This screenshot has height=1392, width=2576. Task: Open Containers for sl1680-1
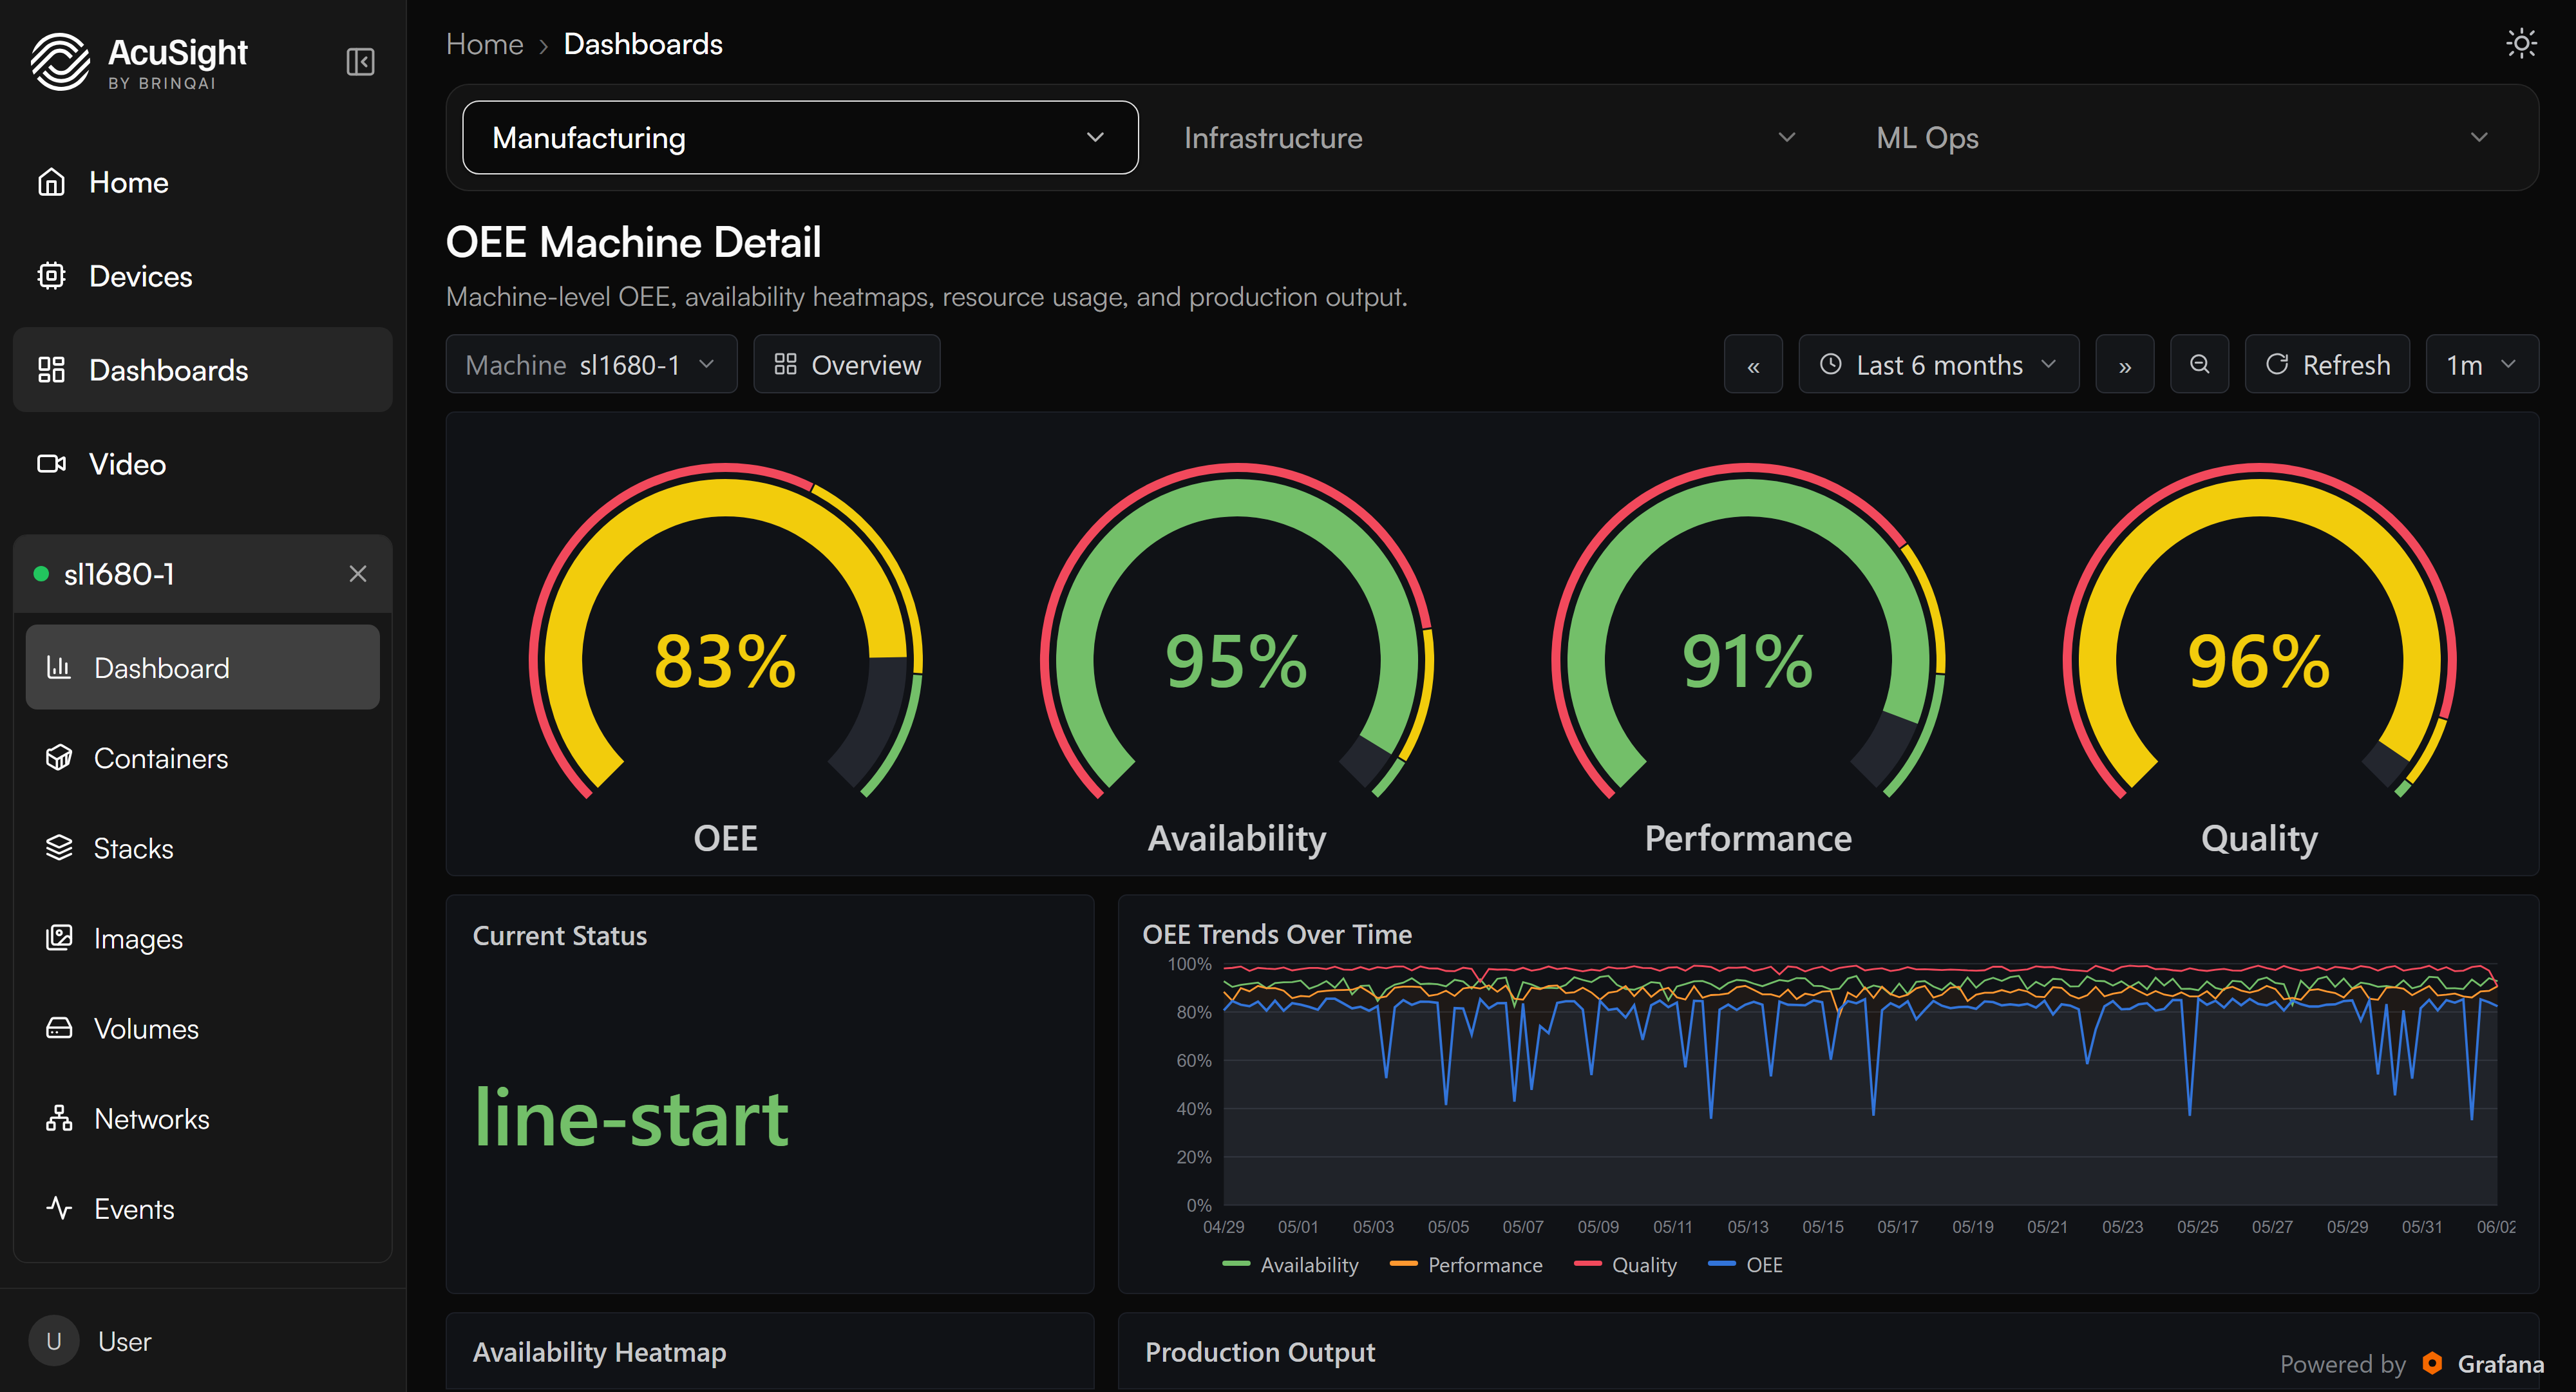203,758
